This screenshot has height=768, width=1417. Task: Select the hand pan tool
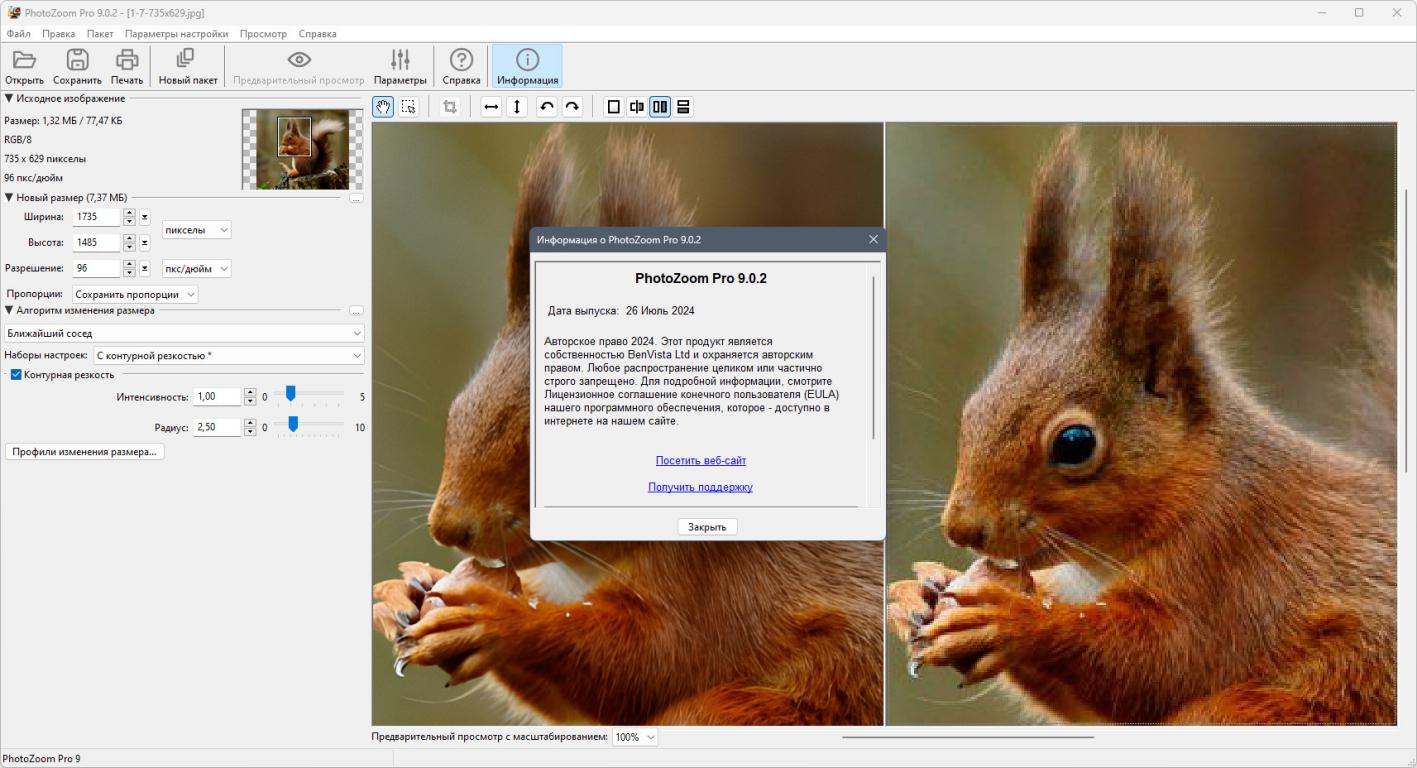point(383,107)
